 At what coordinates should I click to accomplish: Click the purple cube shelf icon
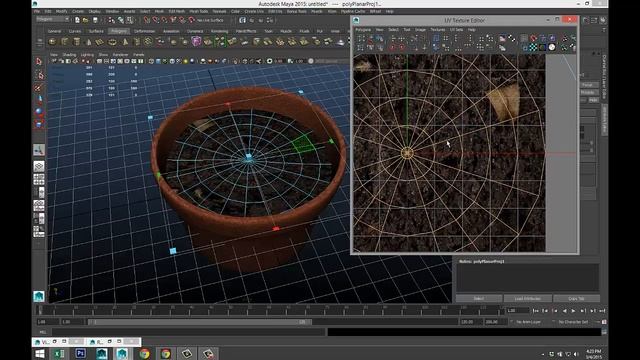pyautogui.click(x=196, y=42)
